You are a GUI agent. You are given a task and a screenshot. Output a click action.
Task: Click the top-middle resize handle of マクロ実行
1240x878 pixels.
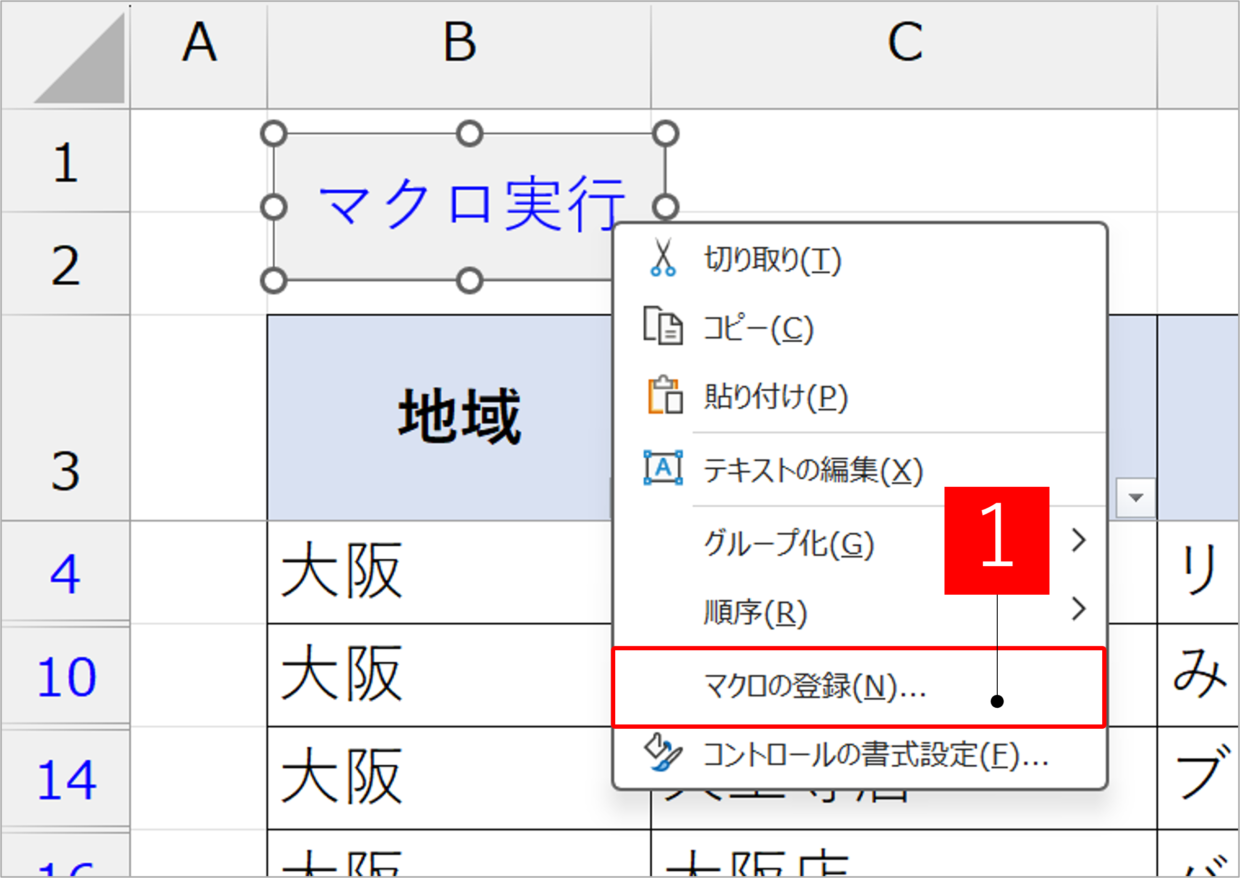470,134
